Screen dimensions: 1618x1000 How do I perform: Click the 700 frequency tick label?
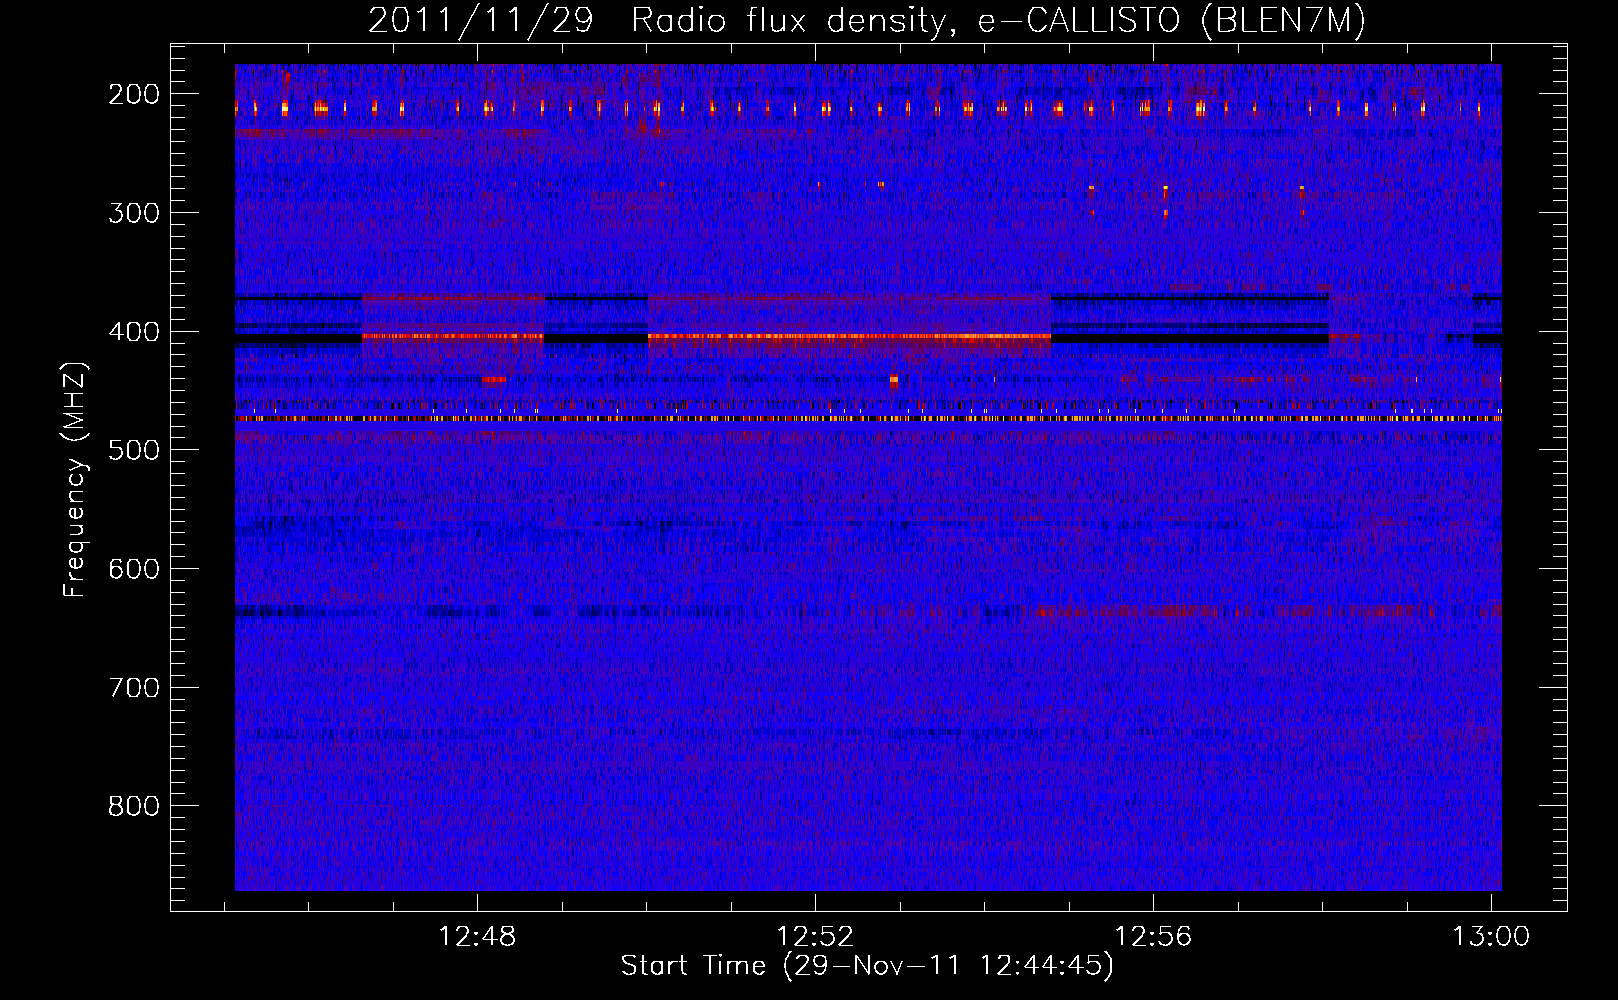[x=134, y=688]
